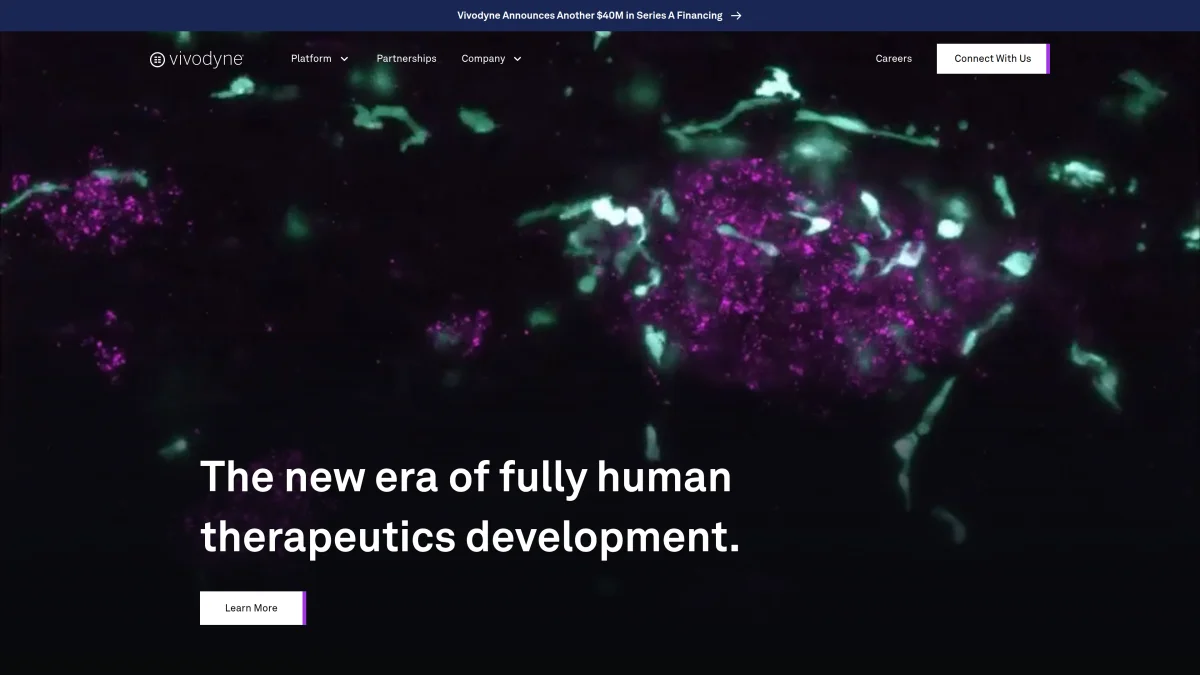Click the Connect With Us button
Viewport: 1200px width, 675px height.
[991, 59]
